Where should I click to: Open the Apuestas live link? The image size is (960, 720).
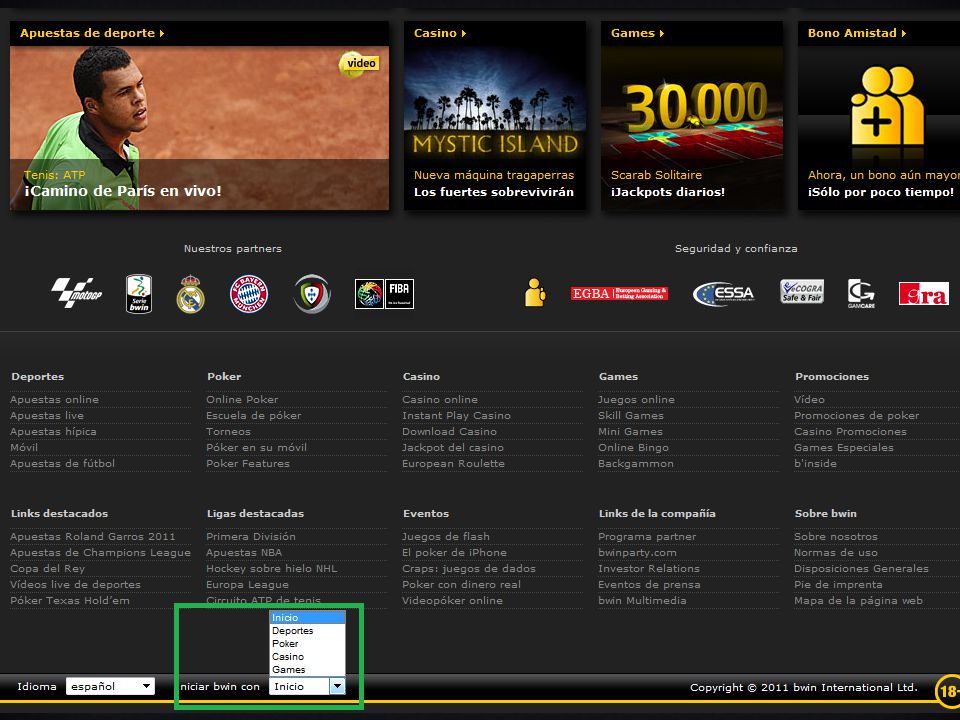coord(47,415)
